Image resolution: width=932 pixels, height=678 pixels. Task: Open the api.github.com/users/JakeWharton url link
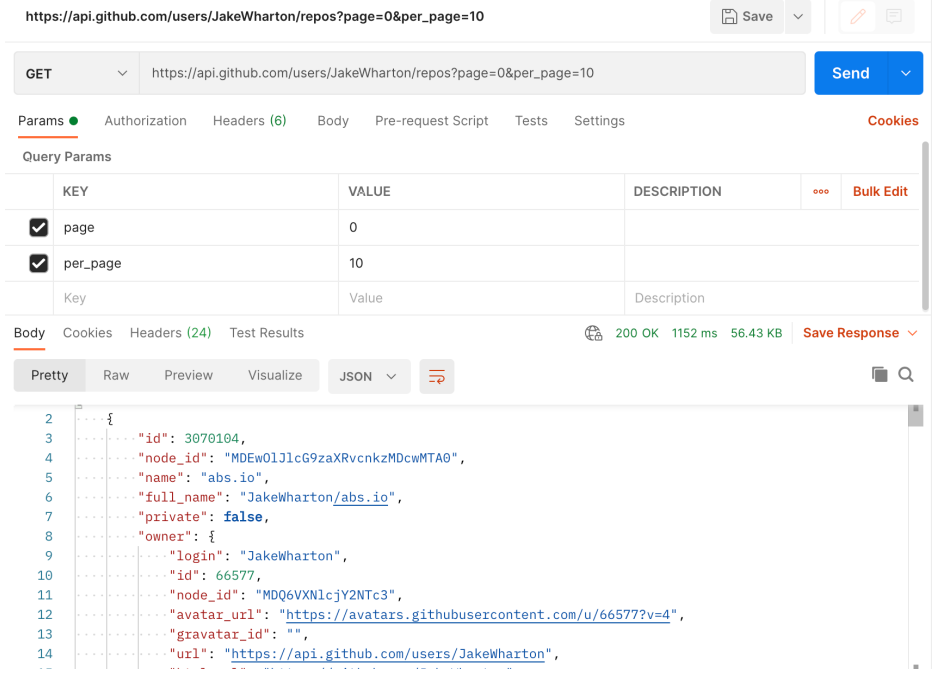pyautogui.click(x=388, y=654)
